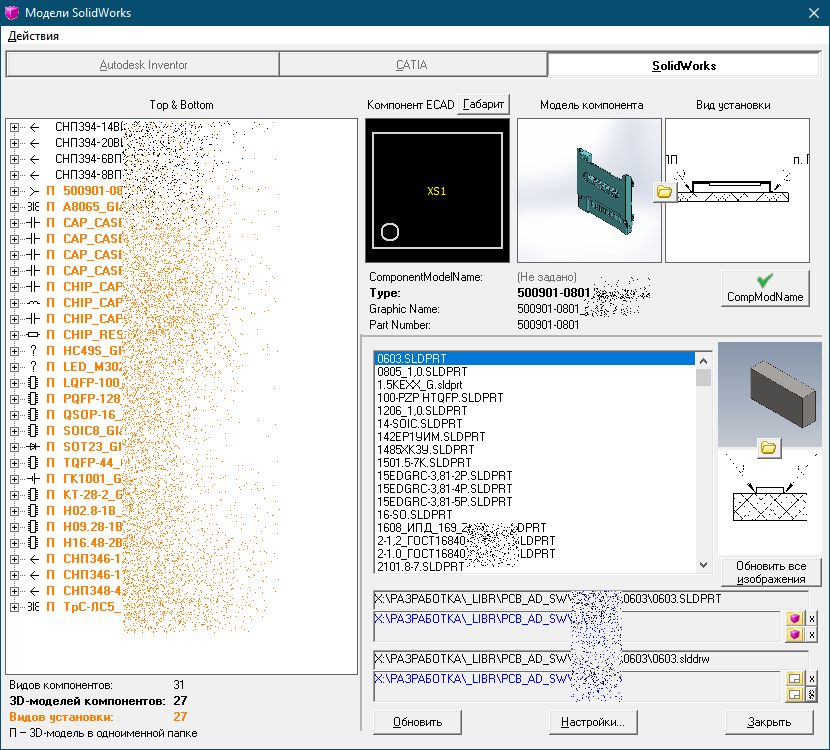This screenshot has height=750, width=830.
Task: Click the CompModName button with green checkmark
Action: [x=765, y=288]
